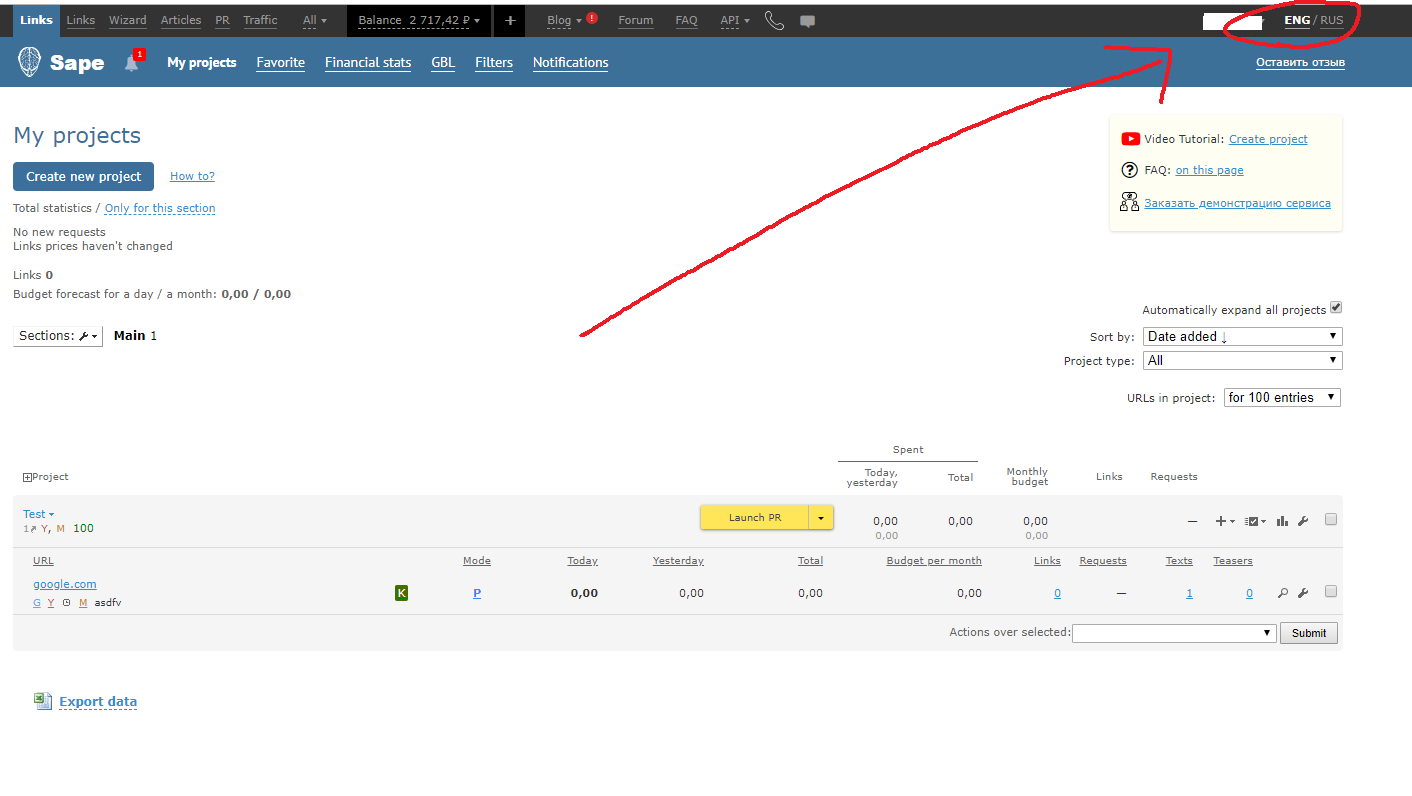Image resolution: width=1412 pixels, height=796 pixels.
Task: Click the Export data link
Action: coord(98,702)
